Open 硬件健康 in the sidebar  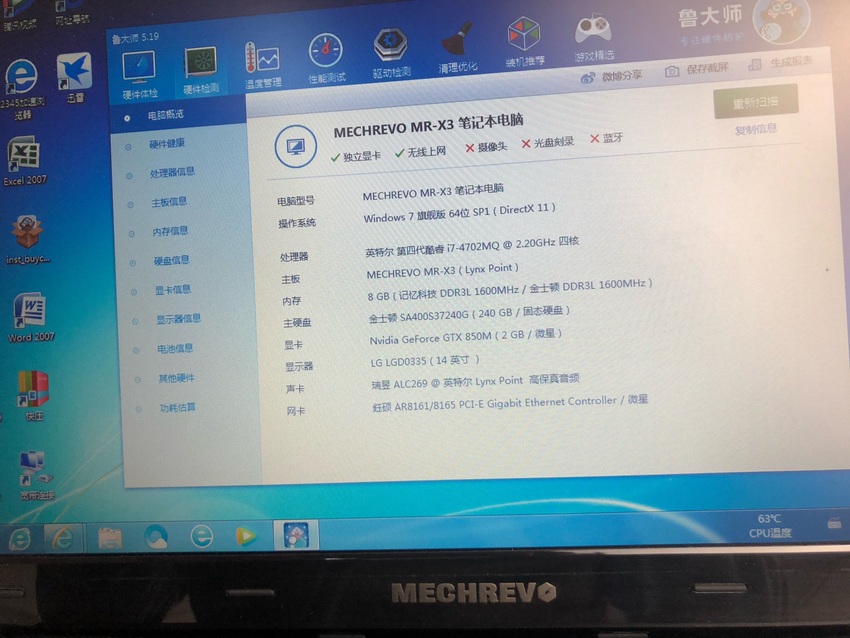click(167, 144)
